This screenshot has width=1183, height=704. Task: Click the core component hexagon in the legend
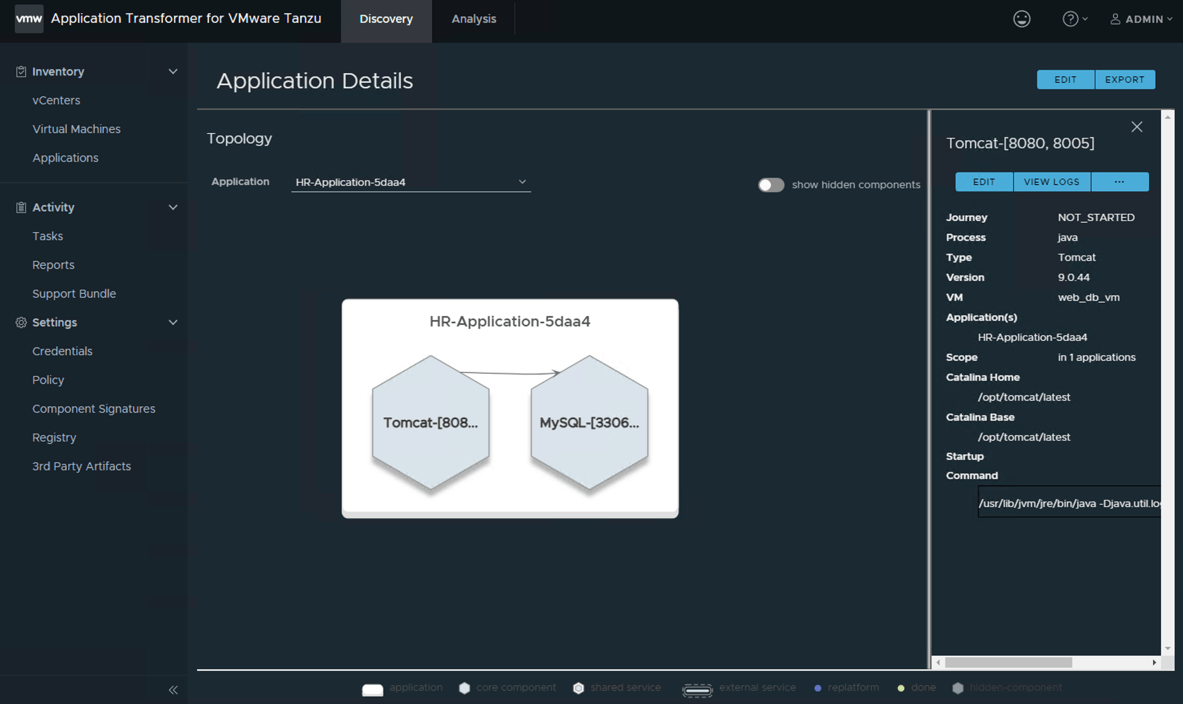(464, 687)
